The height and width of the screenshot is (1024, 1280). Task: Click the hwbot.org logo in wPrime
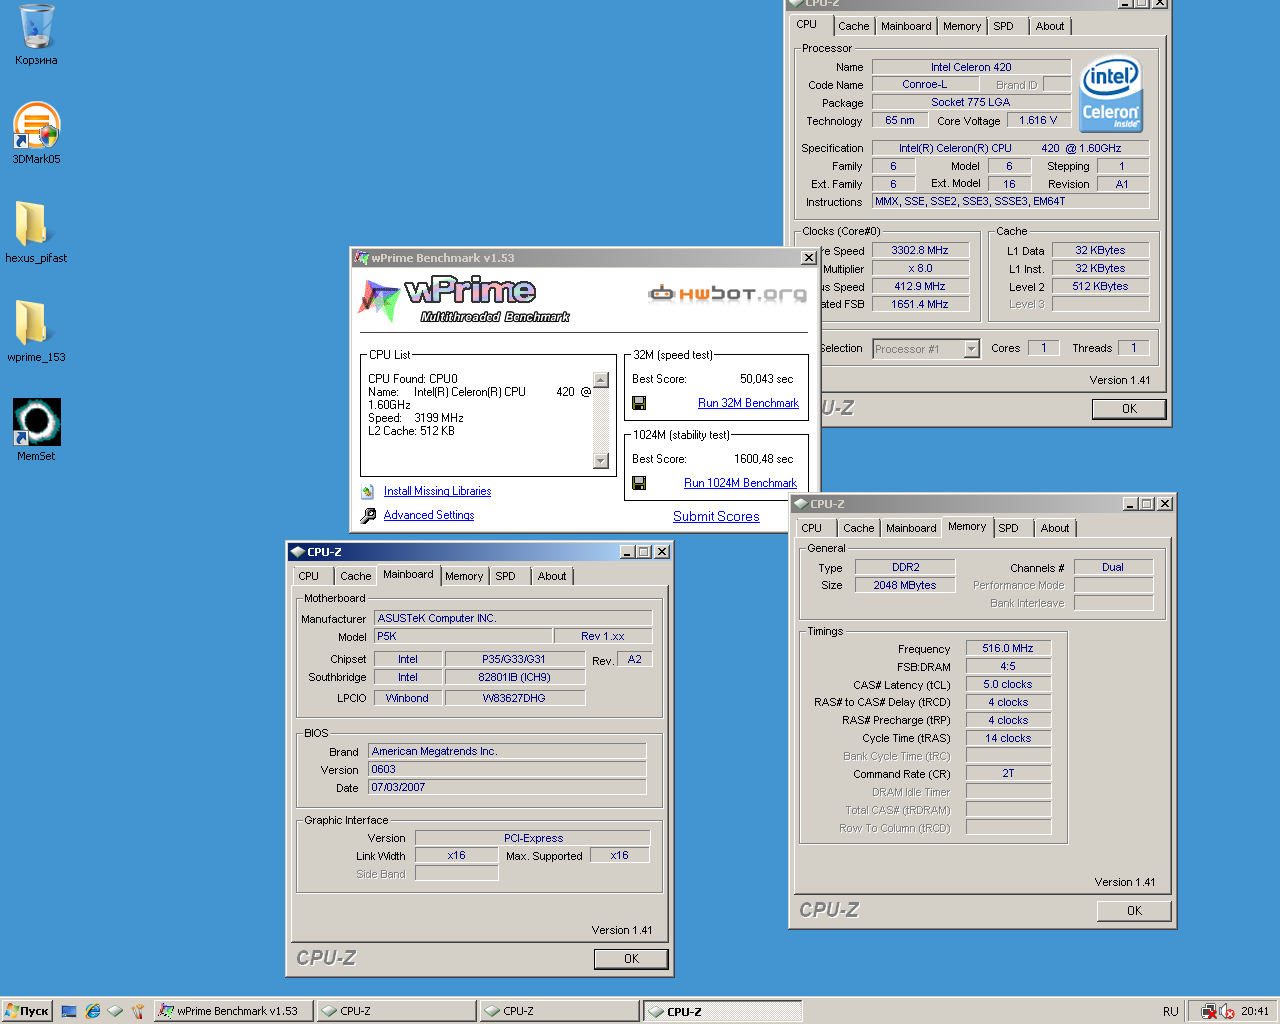point(727,293)
